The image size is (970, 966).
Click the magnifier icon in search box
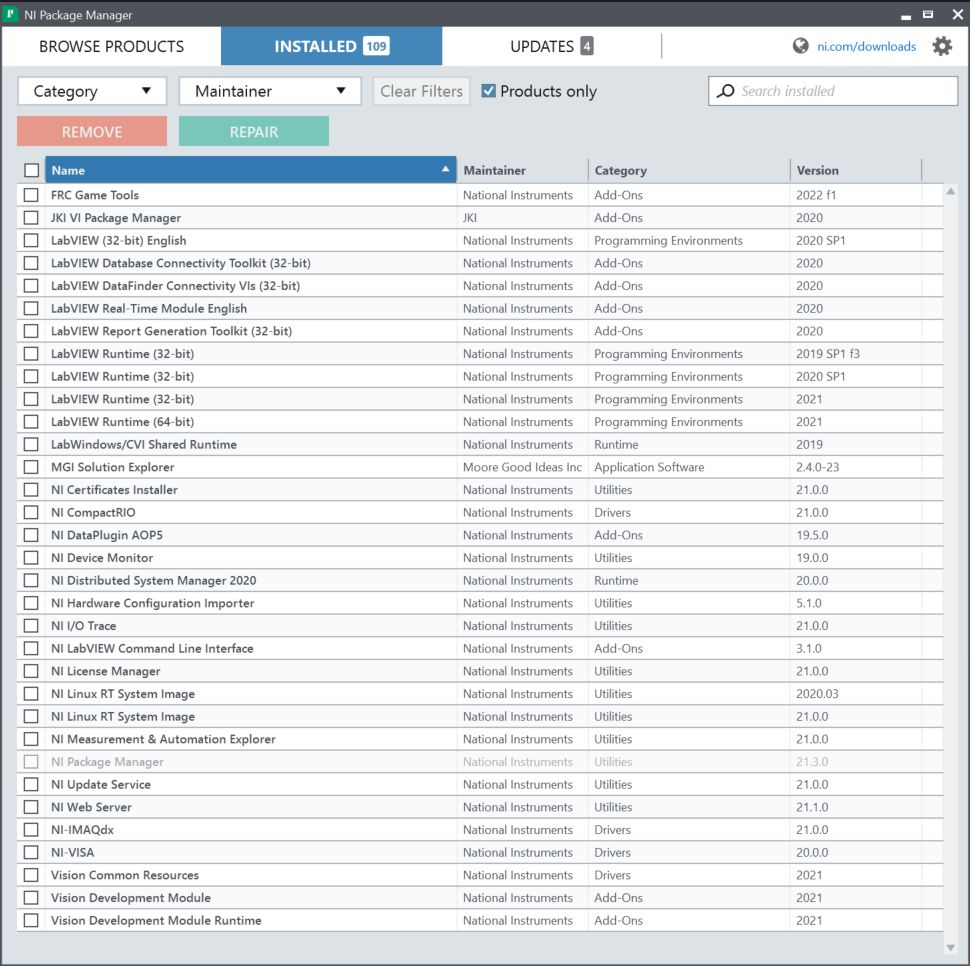click(726, 91)
